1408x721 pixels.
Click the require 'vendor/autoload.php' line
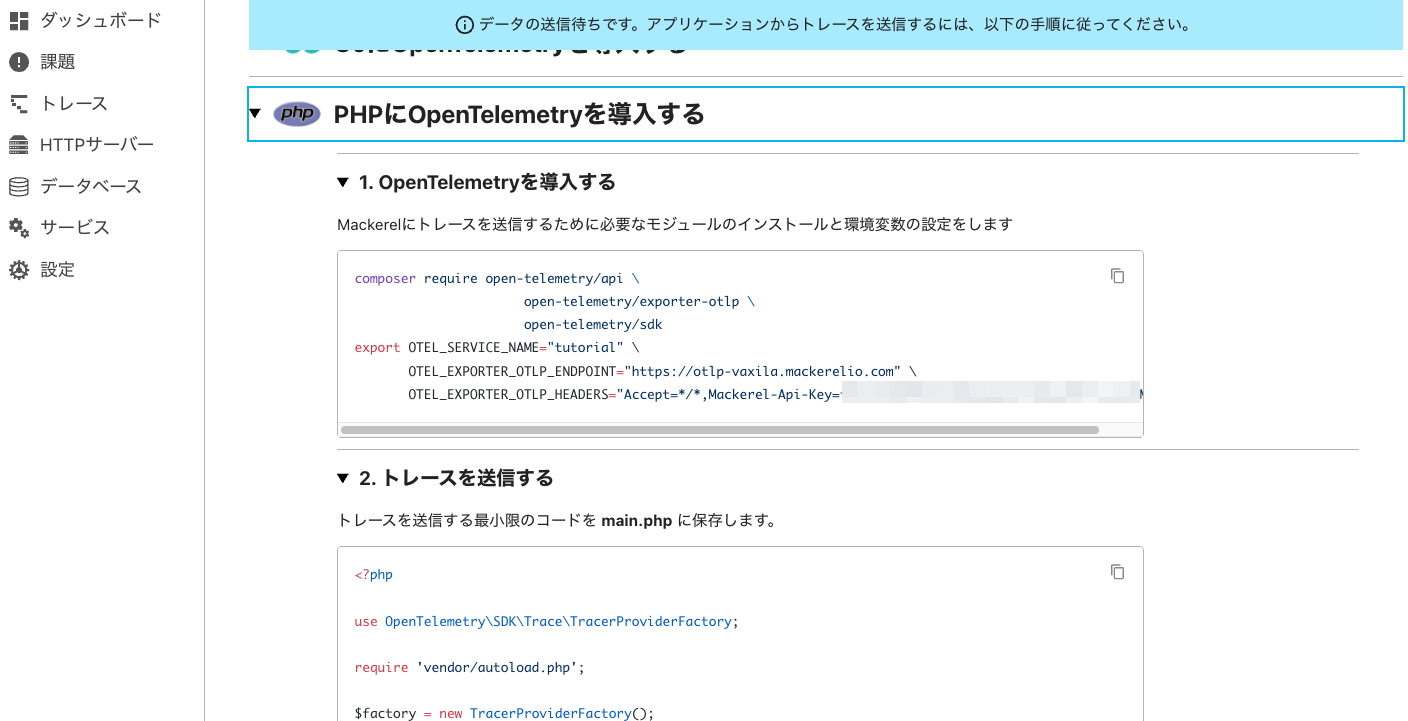pos(469,667)
